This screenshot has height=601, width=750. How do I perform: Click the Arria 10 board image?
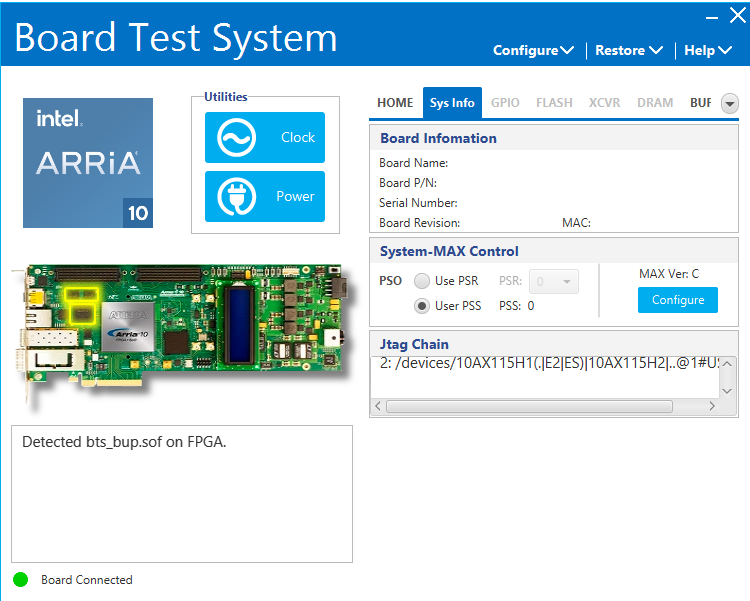(x=180, y=325)
